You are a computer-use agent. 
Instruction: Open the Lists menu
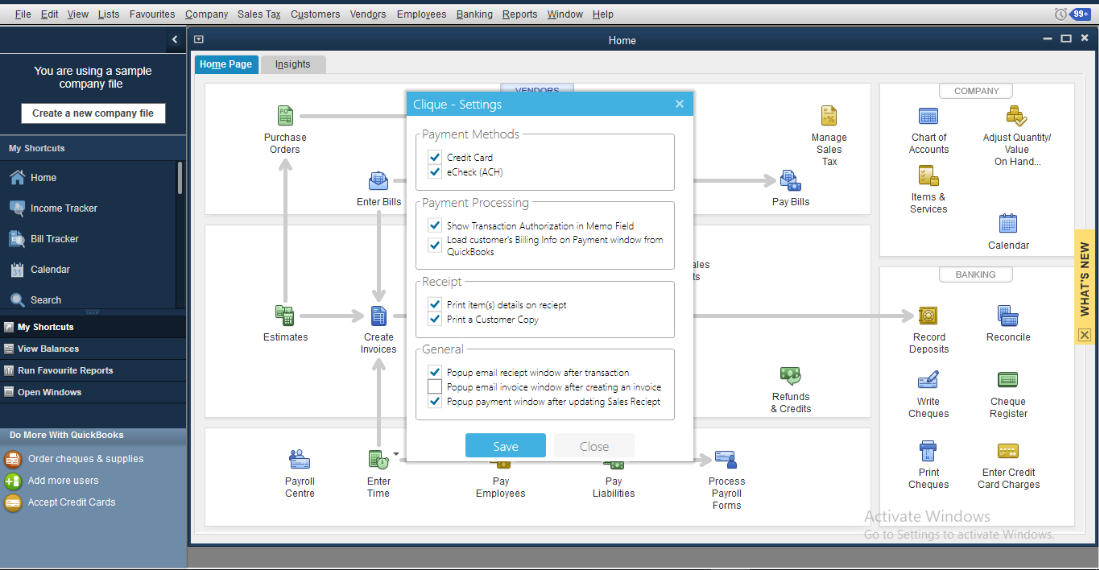[x=109, y=14]
